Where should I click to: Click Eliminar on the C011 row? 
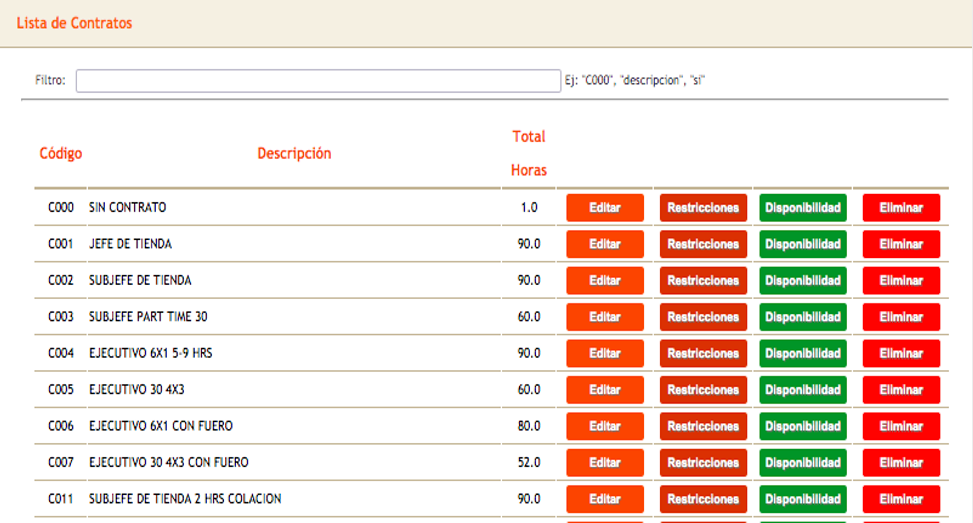(901, 499)
